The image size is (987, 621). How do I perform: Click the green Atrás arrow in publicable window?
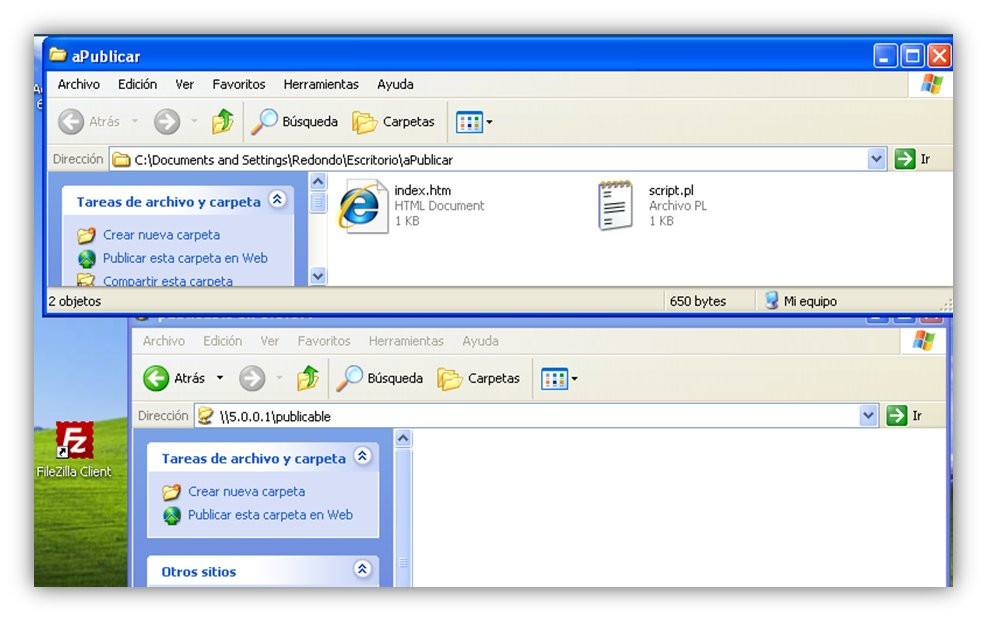pyautogui.click(x=156, y=378)
